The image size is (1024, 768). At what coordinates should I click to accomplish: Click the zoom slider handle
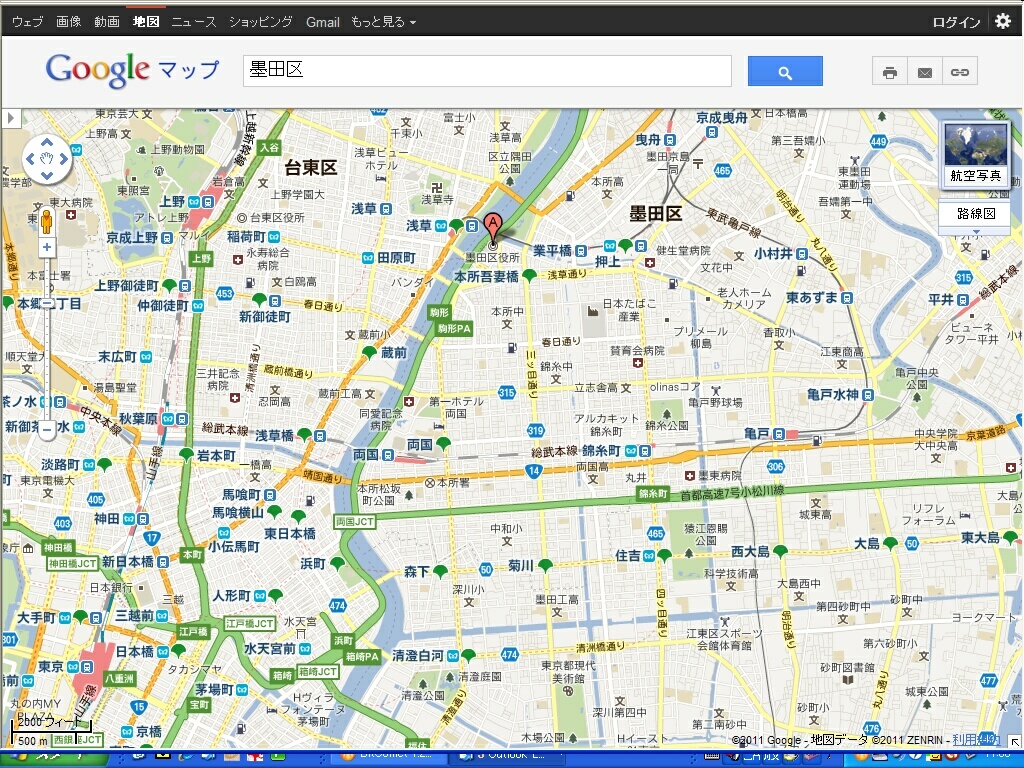click(47, 303)
